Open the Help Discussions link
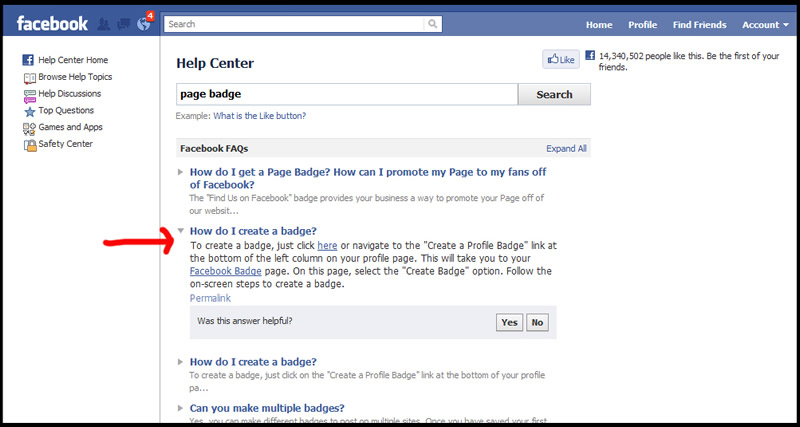The width and height of the screenshot is (800, 427). (69, 94)
